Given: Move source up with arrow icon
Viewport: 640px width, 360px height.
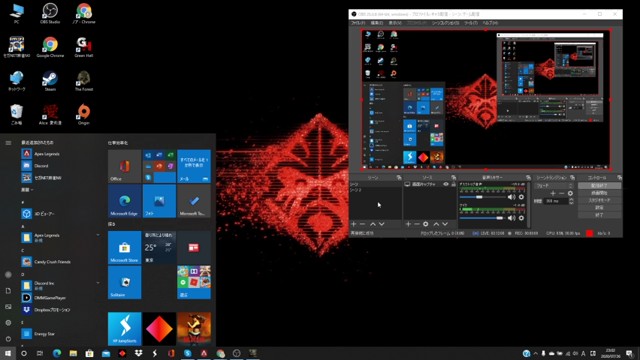Looking at the screenshot, I should pyautogui.click(x=436, y=224).
